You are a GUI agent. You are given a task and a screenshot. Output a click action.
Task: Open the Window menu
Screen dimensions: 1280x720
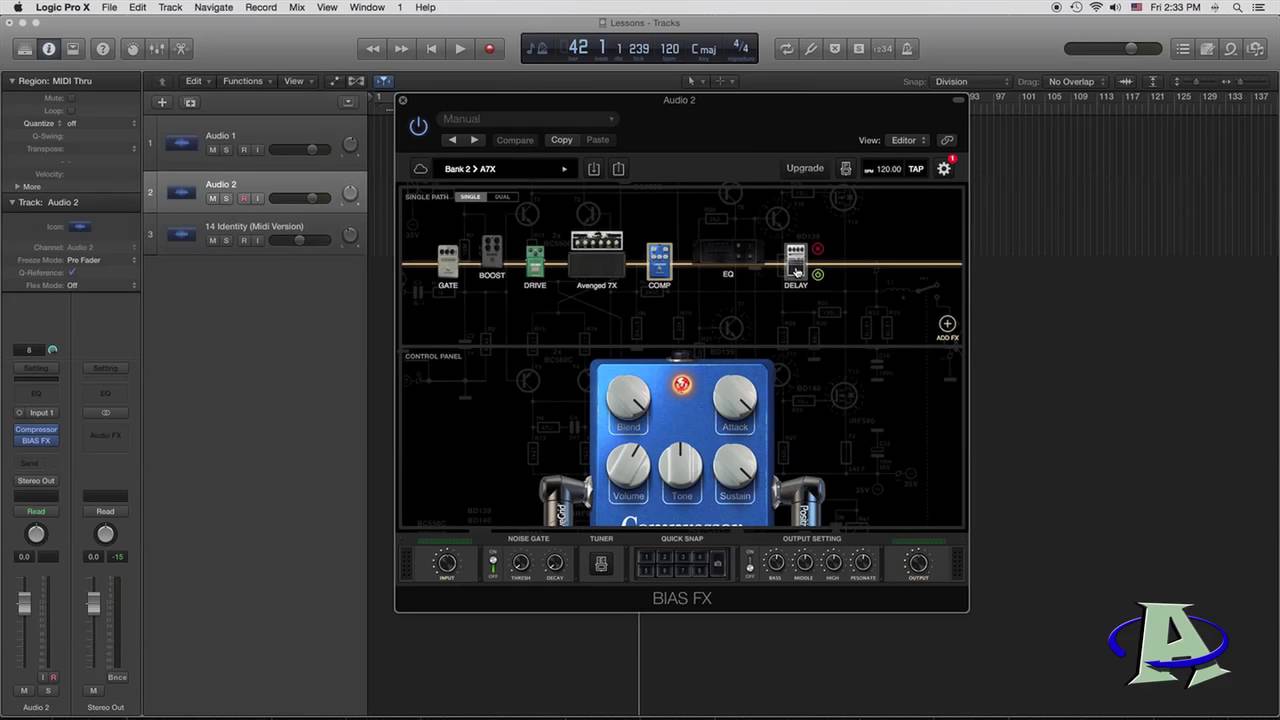[x=367, y=7]
